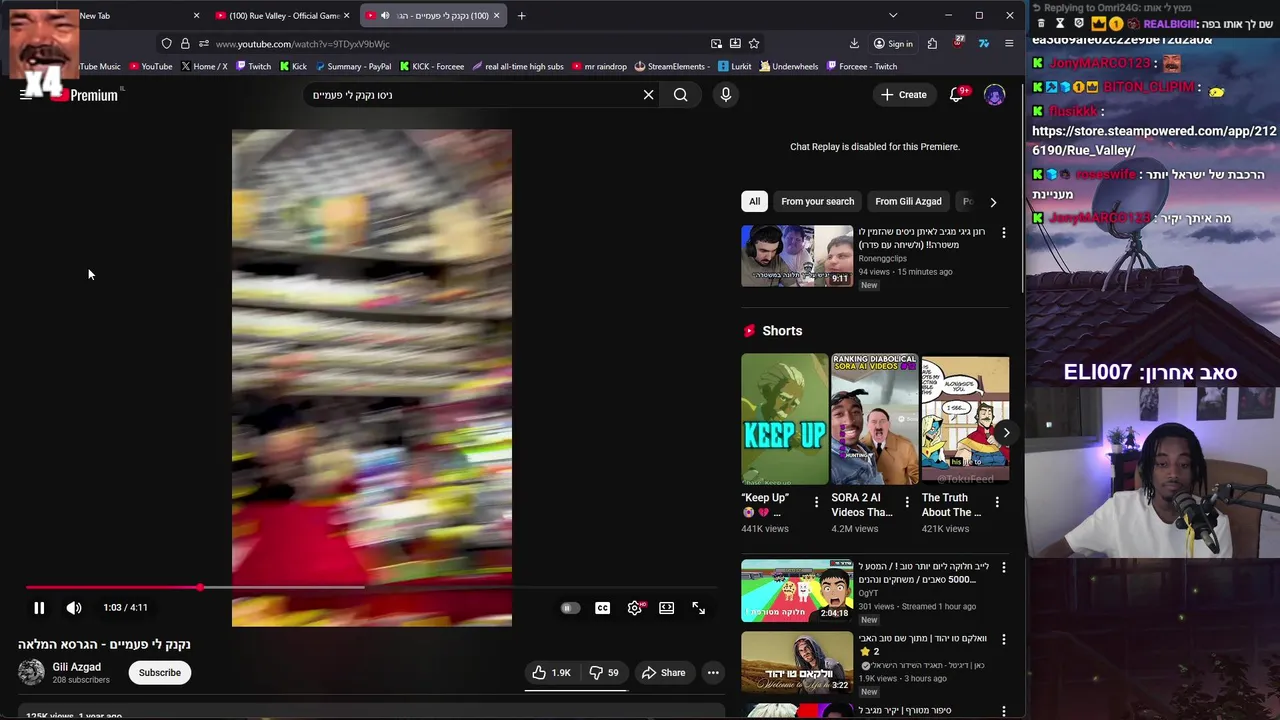Open the Twitch bookmark

click(253, 66)
